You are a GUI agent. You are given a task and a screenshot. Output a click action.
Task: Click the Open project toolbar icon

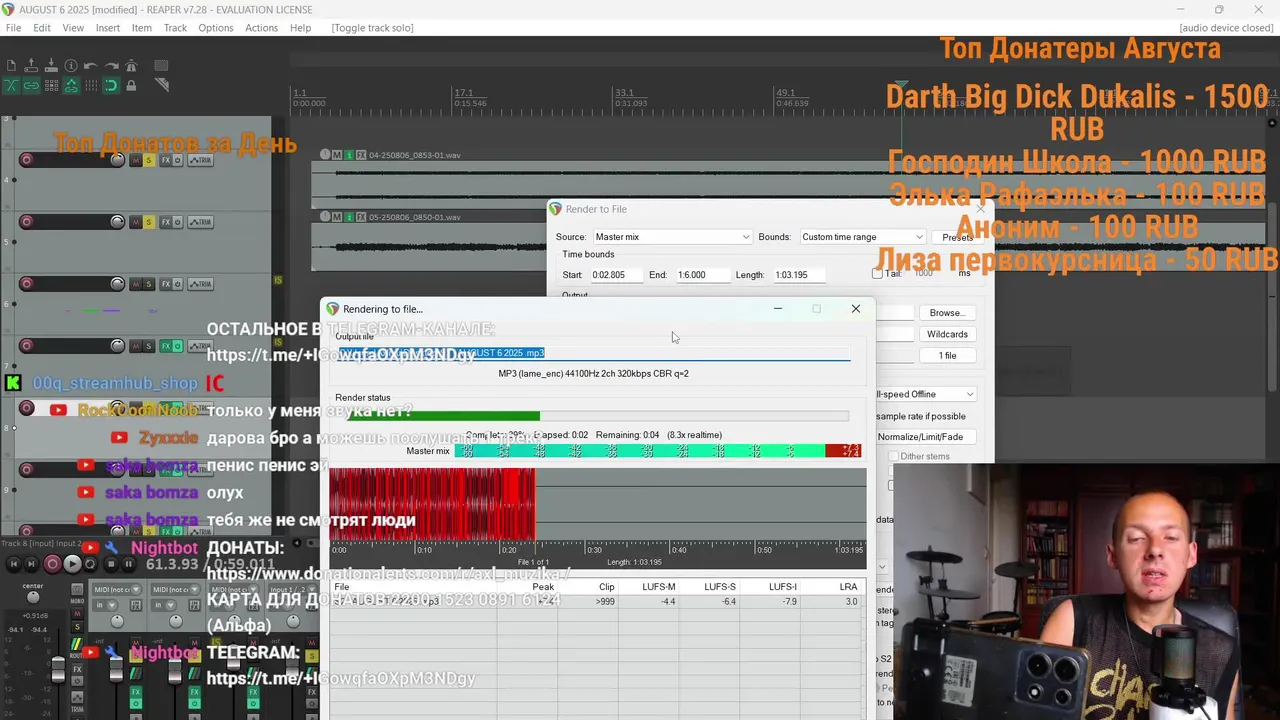[x=31, y=66]
